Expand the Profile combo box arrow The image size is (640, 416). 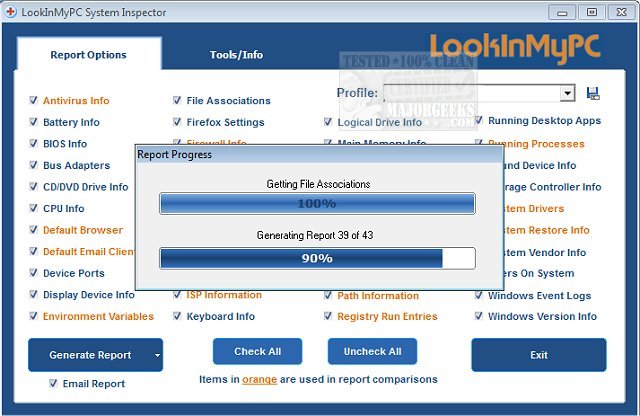[567, 93]
